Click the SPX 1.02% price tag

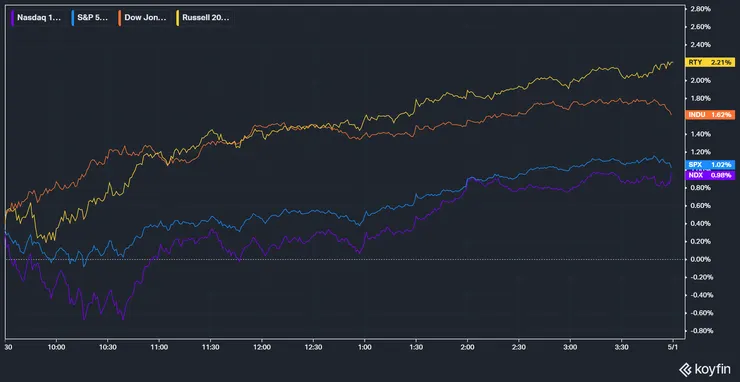pos(711,164)
